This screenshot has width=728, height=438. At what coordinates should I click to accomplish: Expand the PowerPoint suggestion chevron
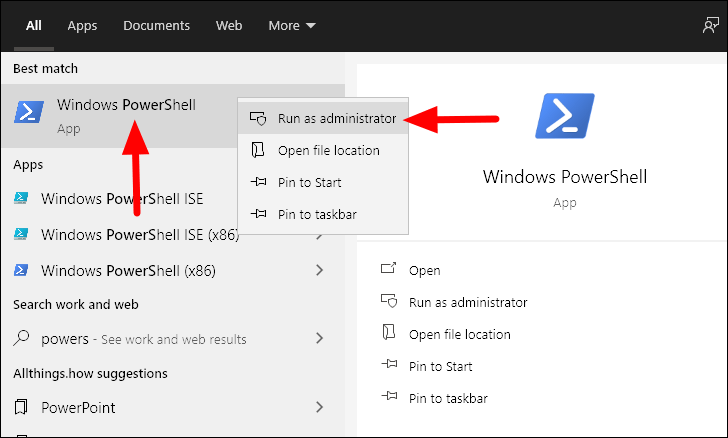click(319, 407)
